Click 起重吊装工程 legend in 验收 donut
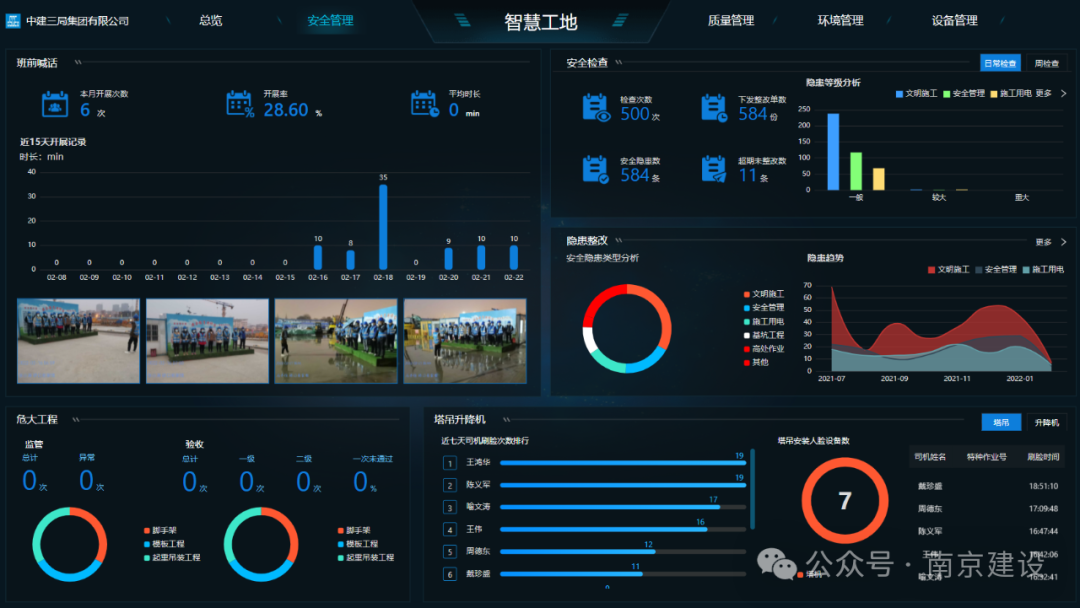 (366, 558)
